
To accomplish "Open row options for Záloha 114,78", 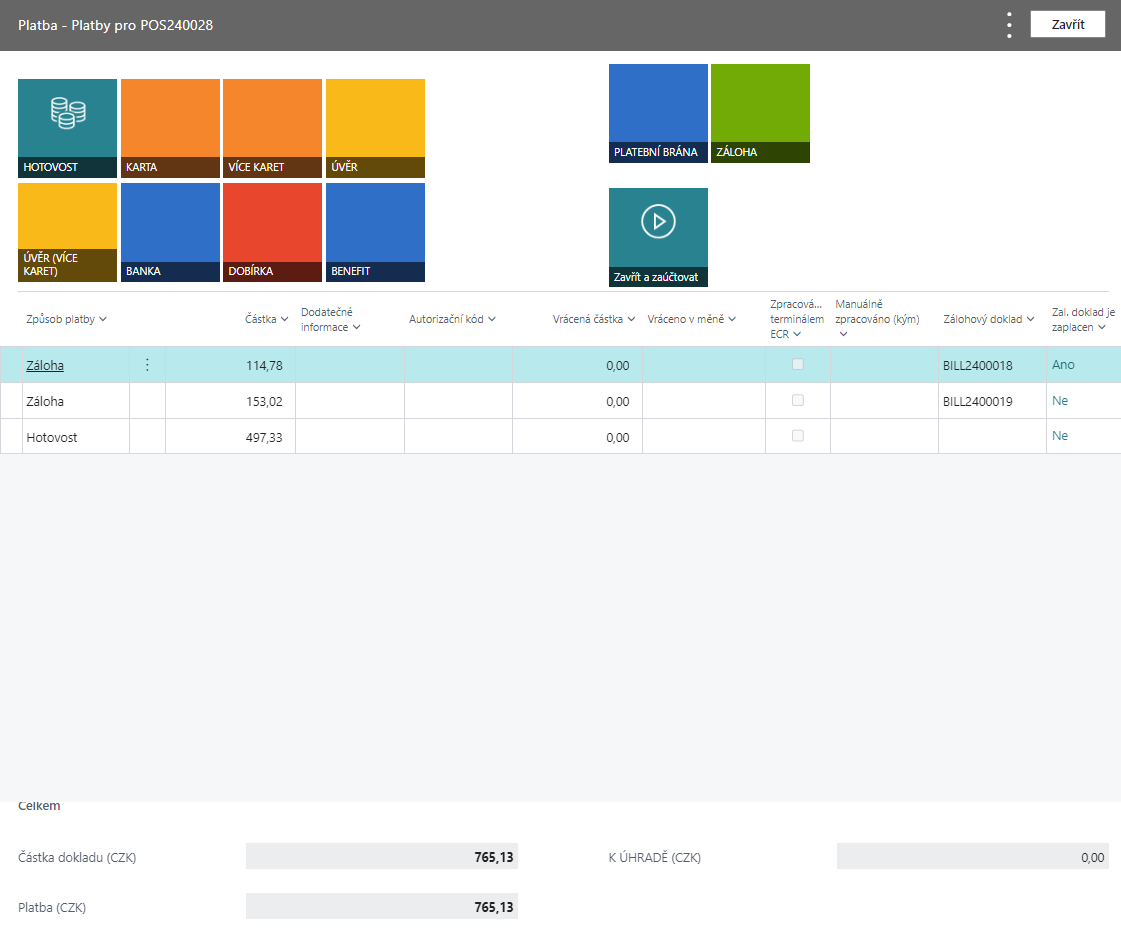I will 147,365.
